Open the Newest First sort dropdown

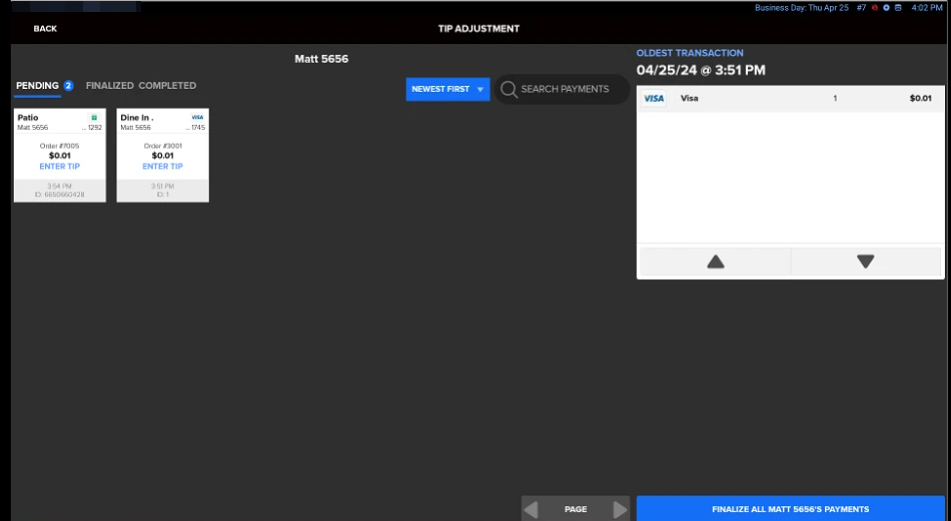coord(448,89)
